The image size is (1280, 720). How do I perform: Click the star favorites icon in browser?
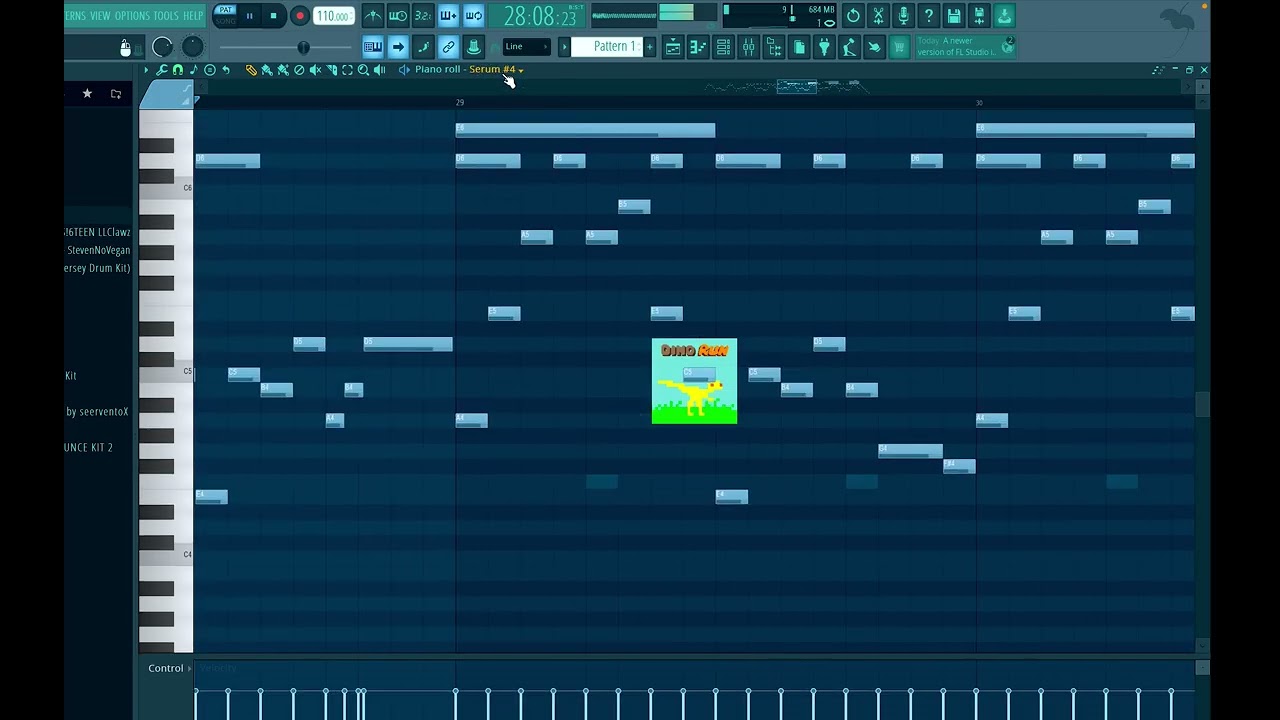pyautogui.click(x=87, y=93)
